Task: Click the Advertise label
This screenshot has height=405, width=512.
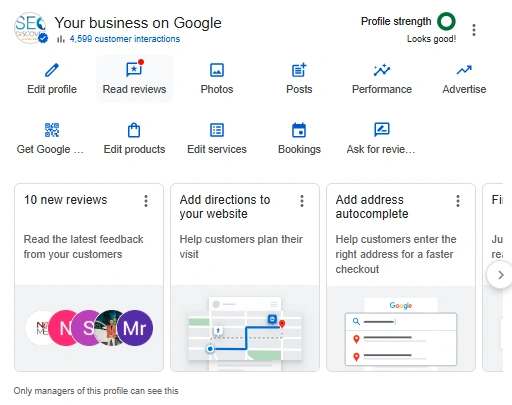Action: (x=464, y=89)
